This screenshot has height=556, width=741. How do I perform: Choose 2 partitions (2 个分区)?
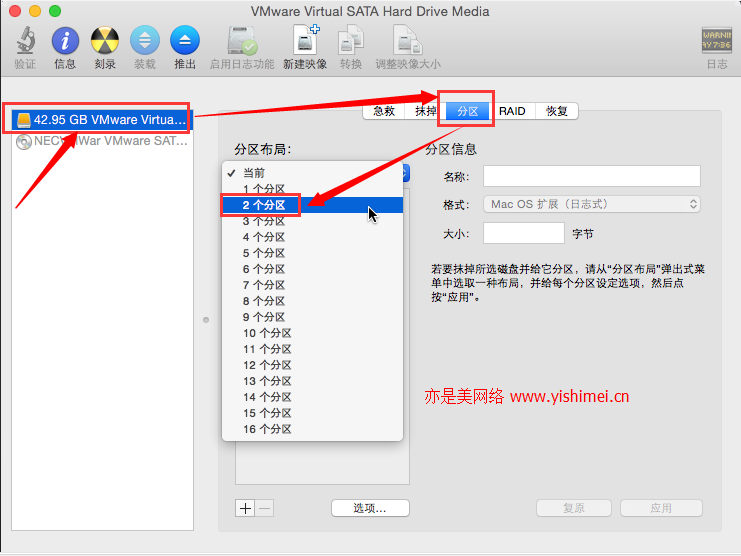[x=312, y=205]
